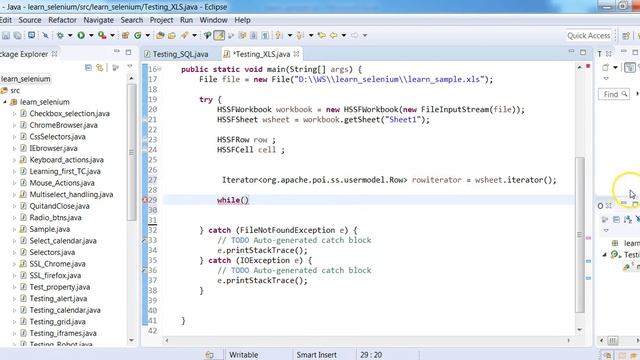Screen dimensions: 640x360
Task: Open the Navigate menu
Action: pos(98,20)
